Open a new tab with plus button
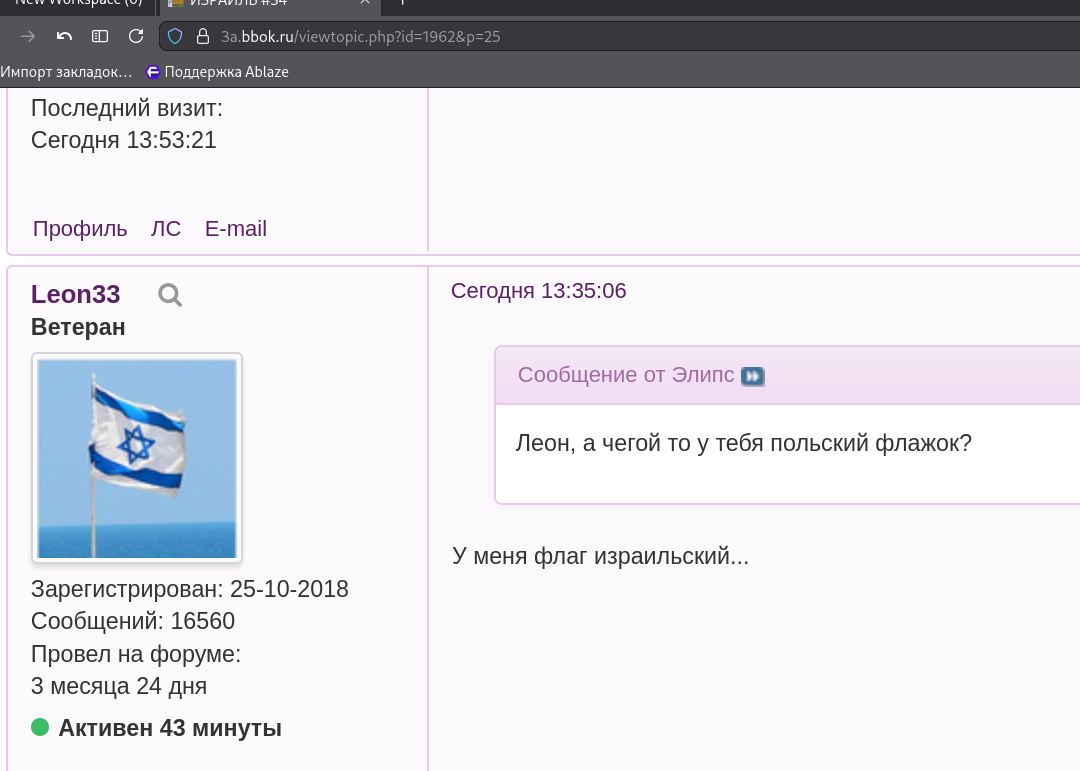 click(x=402, y=3)
